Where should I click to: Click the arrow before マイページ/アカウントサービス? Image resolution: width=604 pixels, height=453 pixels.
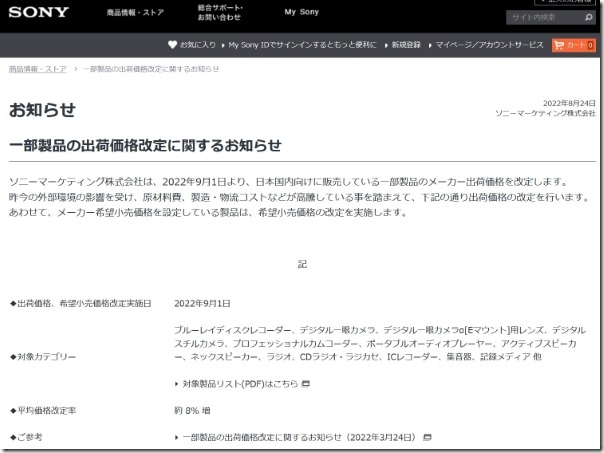tap(430, 45)
